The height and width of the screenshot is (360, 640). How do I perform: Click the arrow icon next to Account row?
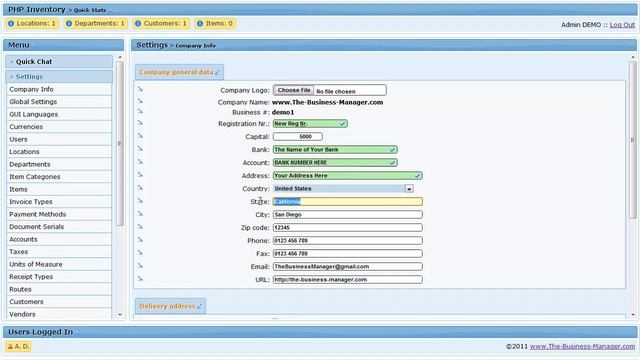point(140,162)
